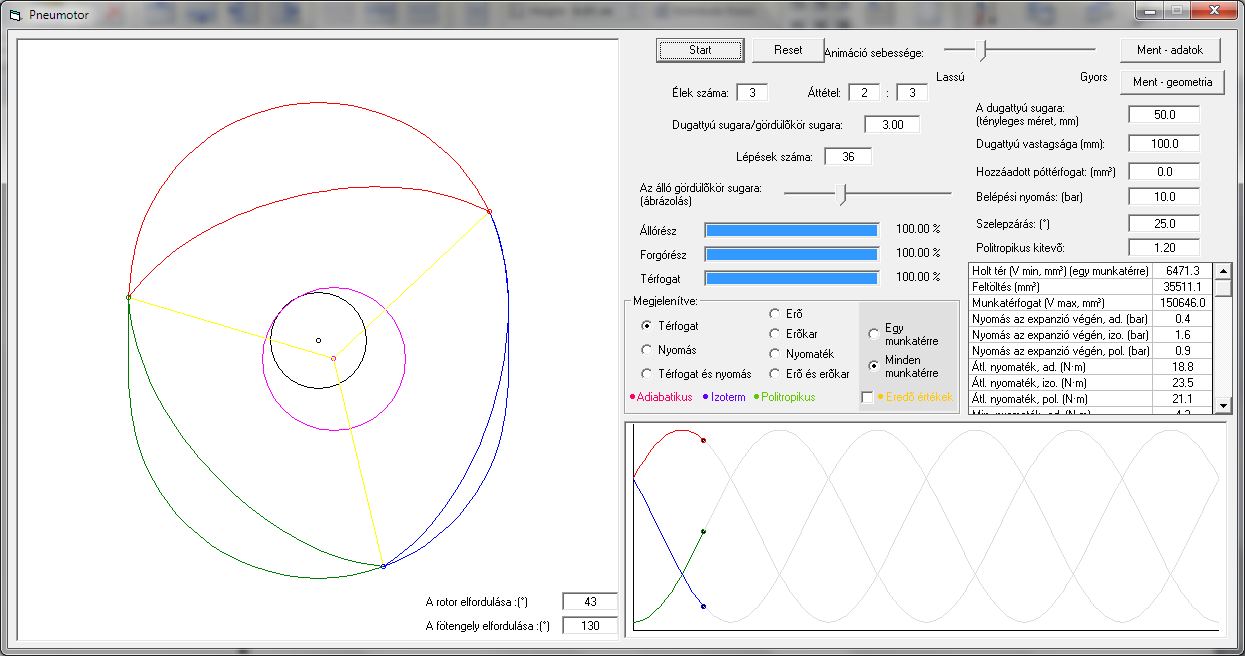Click the Pneumotor window title icon
The image size is (1245, 656).
point(14,15)
